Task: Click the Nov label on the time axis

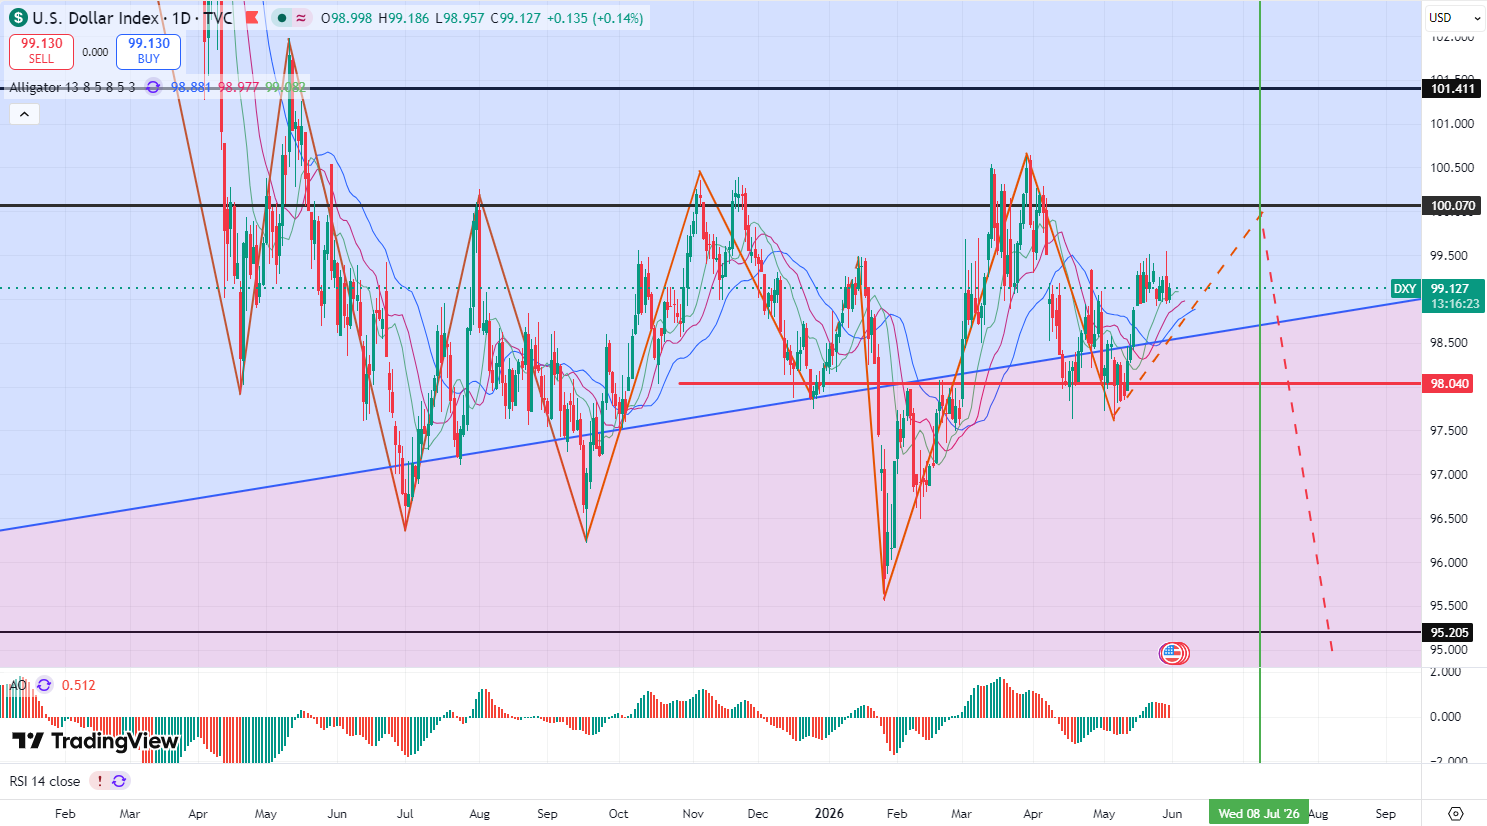Action: tap(693, 813)
